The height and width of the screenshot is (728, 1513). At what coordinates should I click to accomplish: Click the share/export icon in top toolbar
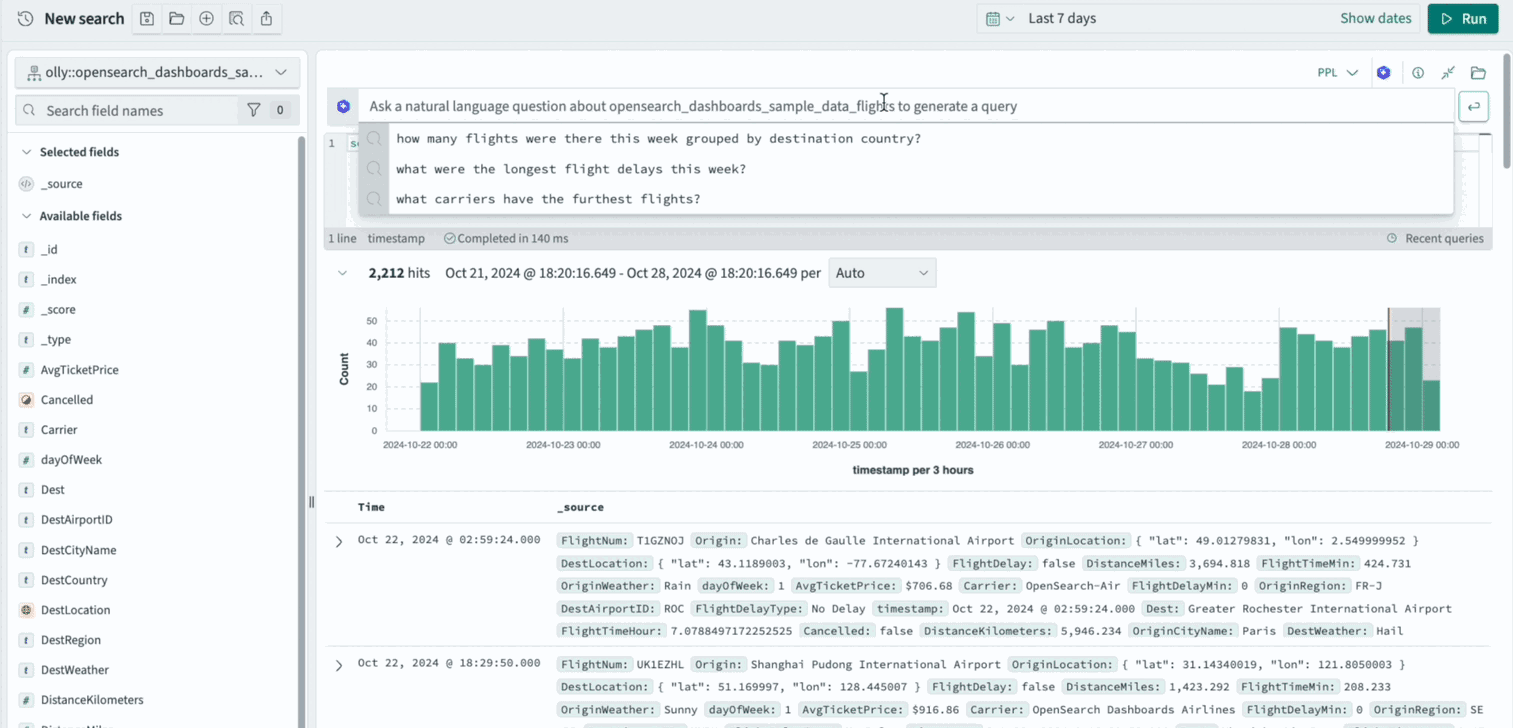tap(266, 19)
